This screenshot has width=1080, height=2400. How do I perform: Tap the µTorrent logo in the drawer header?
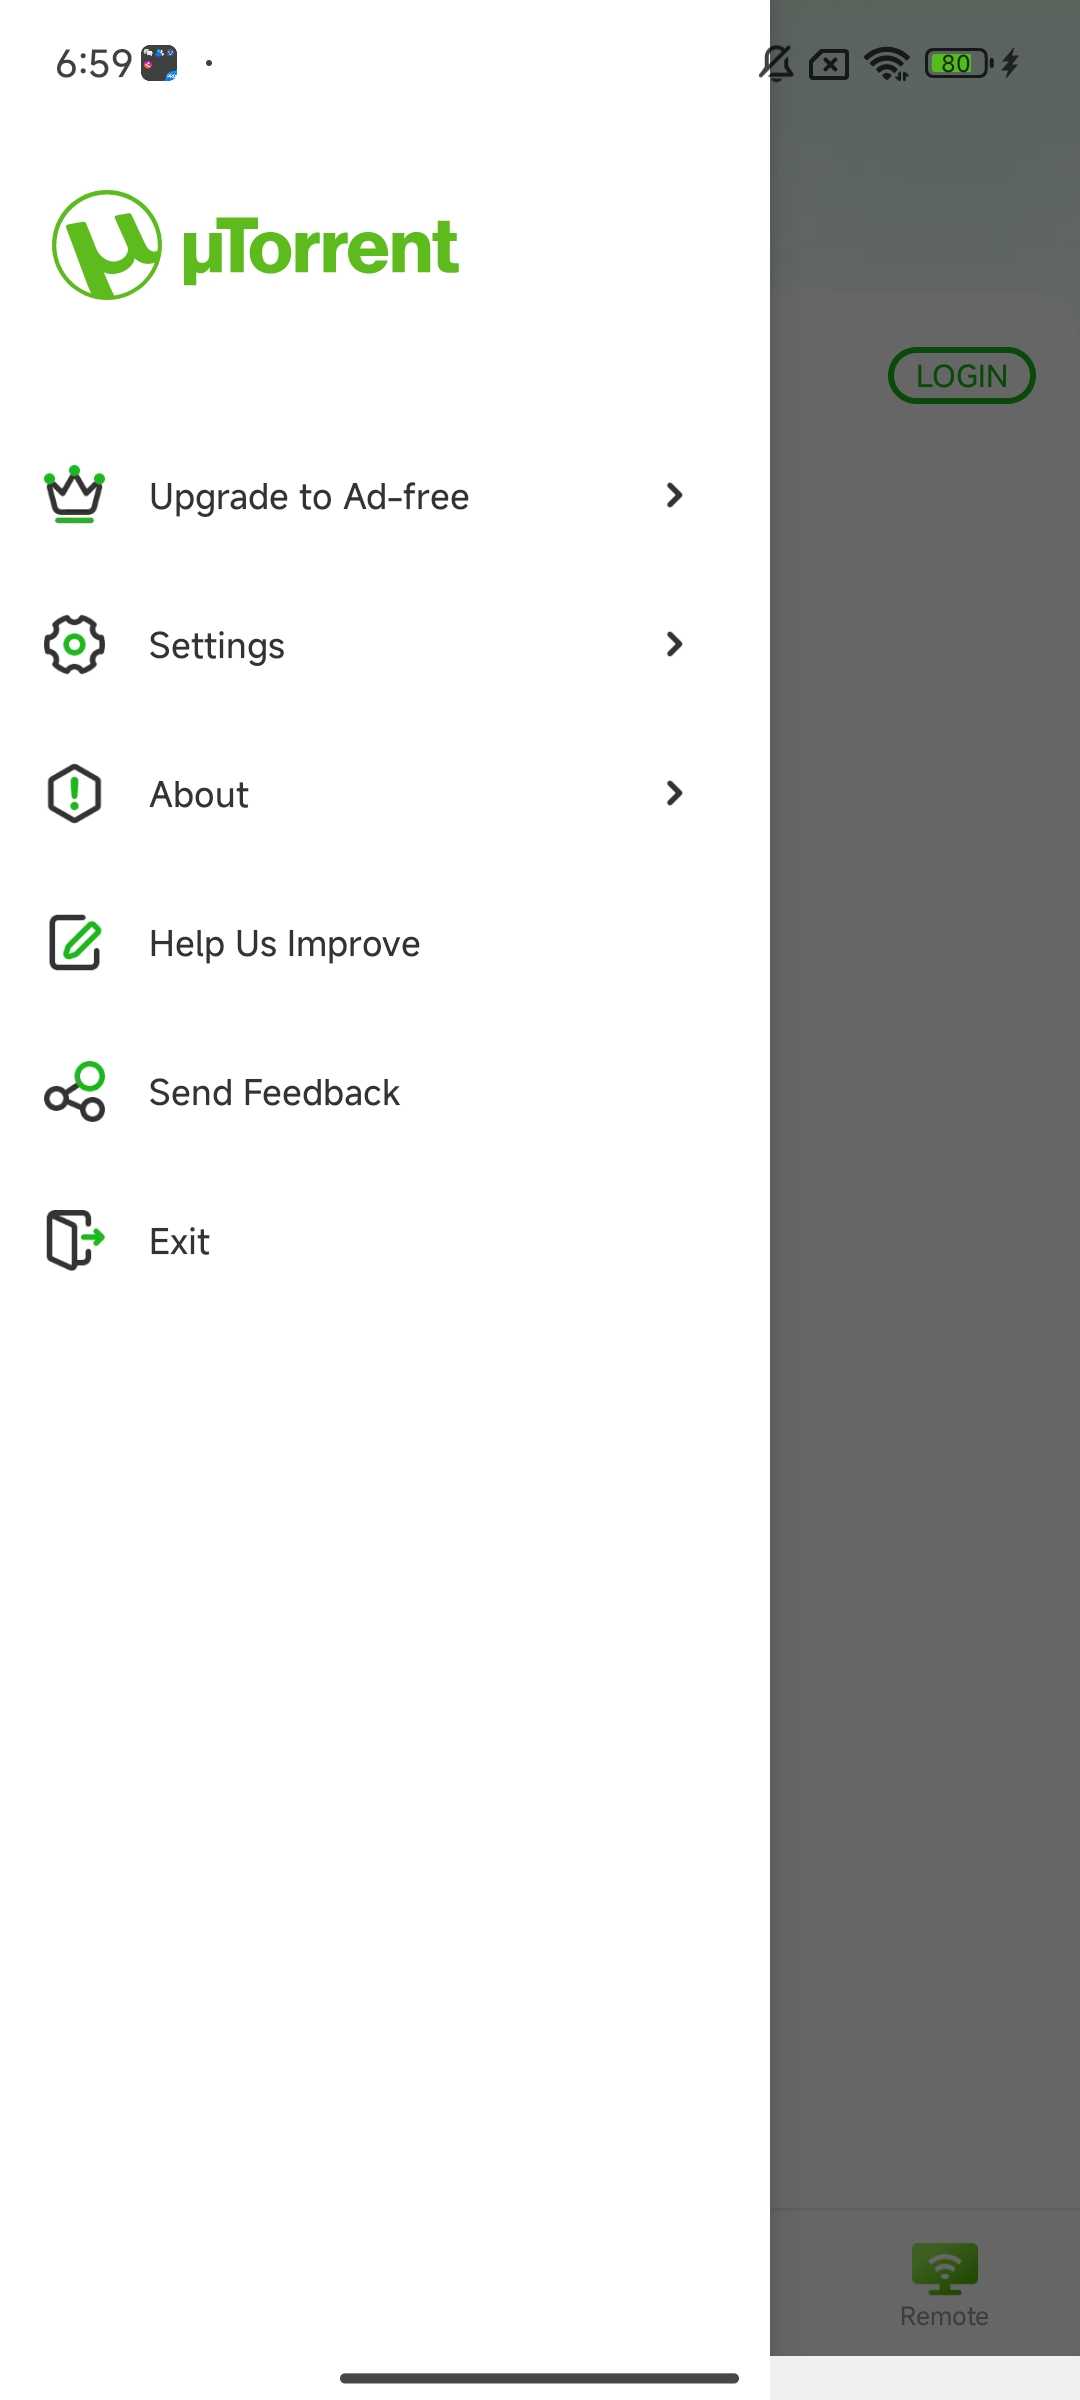tap(255, 246)
